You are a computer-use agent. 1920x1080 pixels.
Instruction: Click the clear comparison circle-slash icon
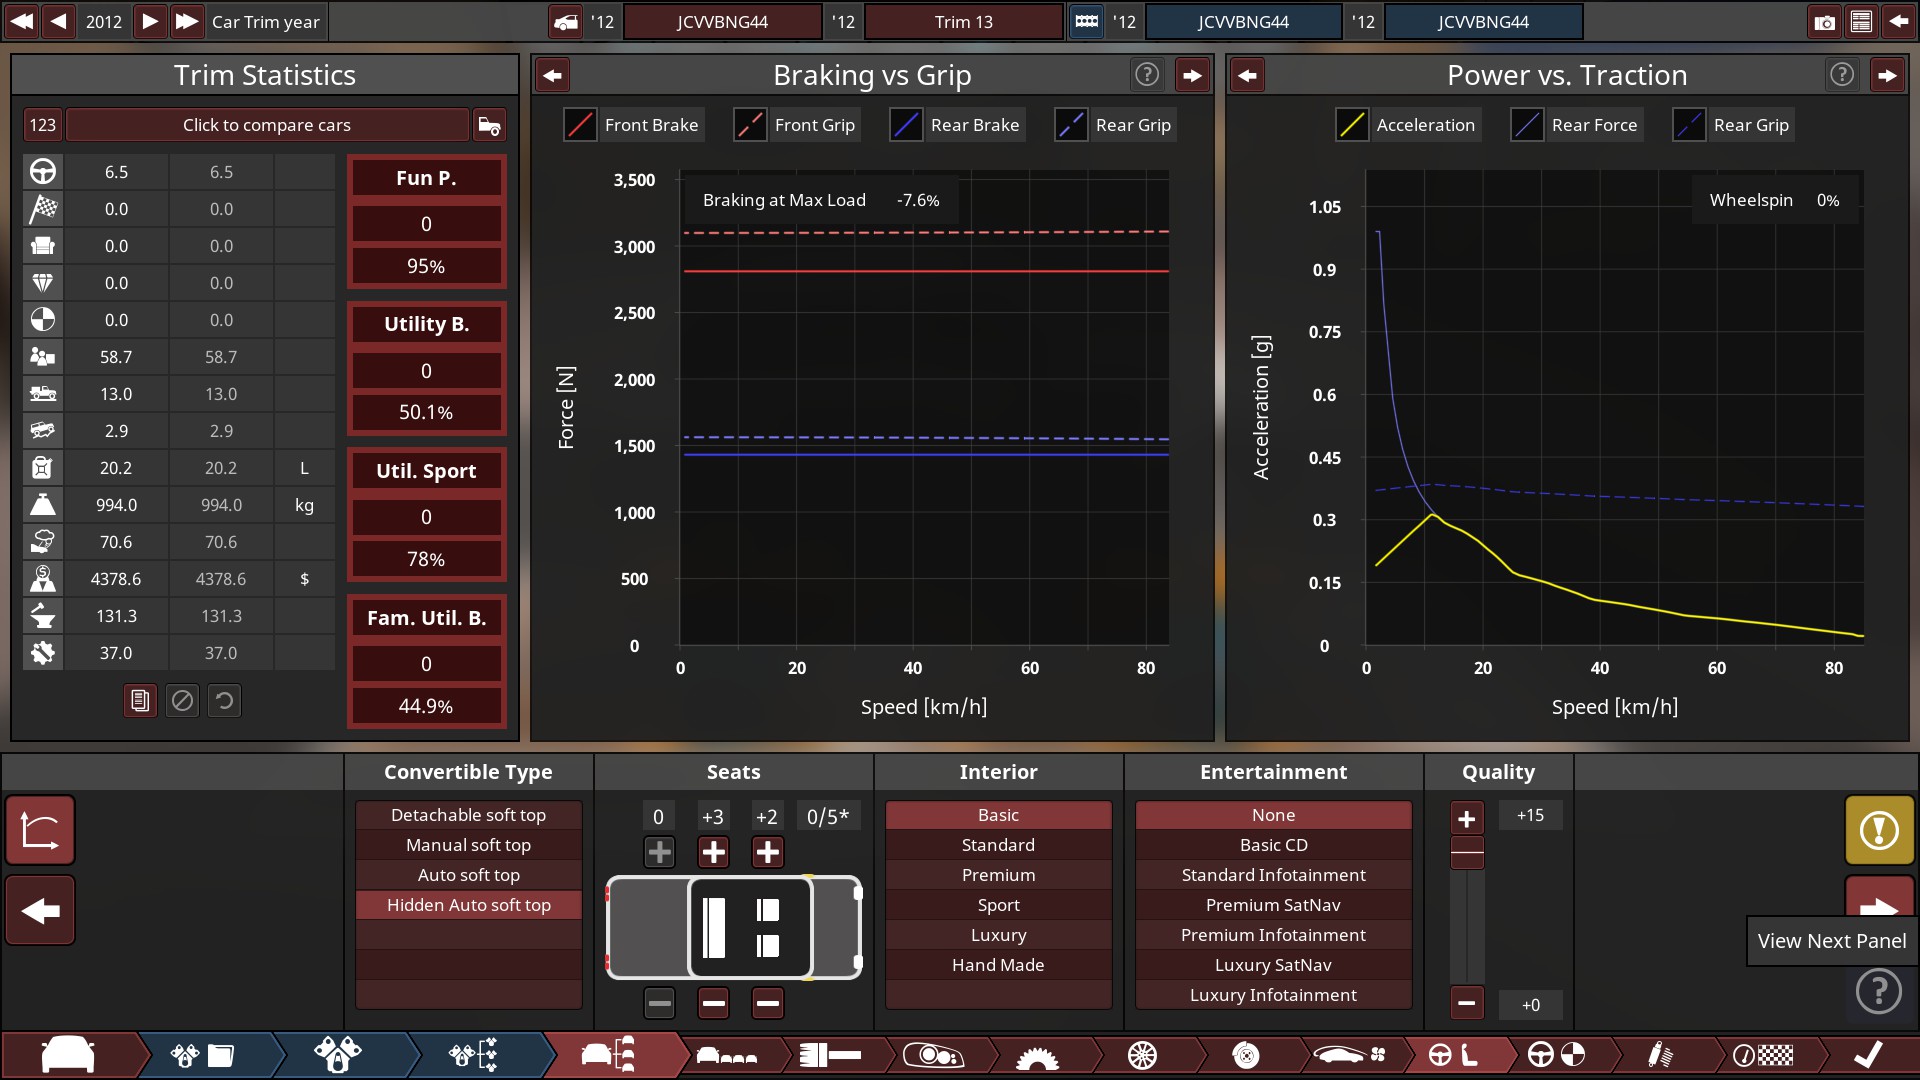tap(182, 701)
